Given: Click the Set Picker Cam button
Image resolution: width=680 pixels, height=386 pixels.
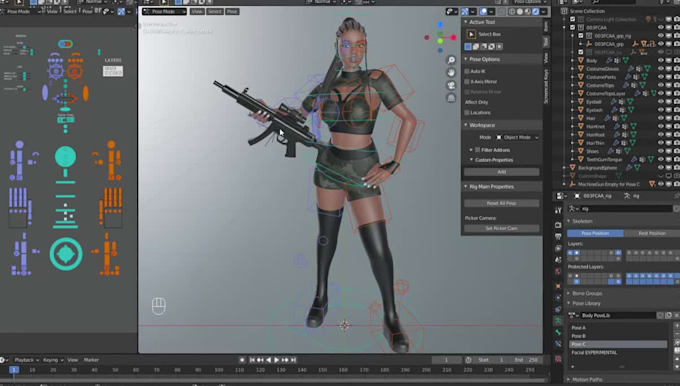Looking at the screenshot, I should point(502,229).
